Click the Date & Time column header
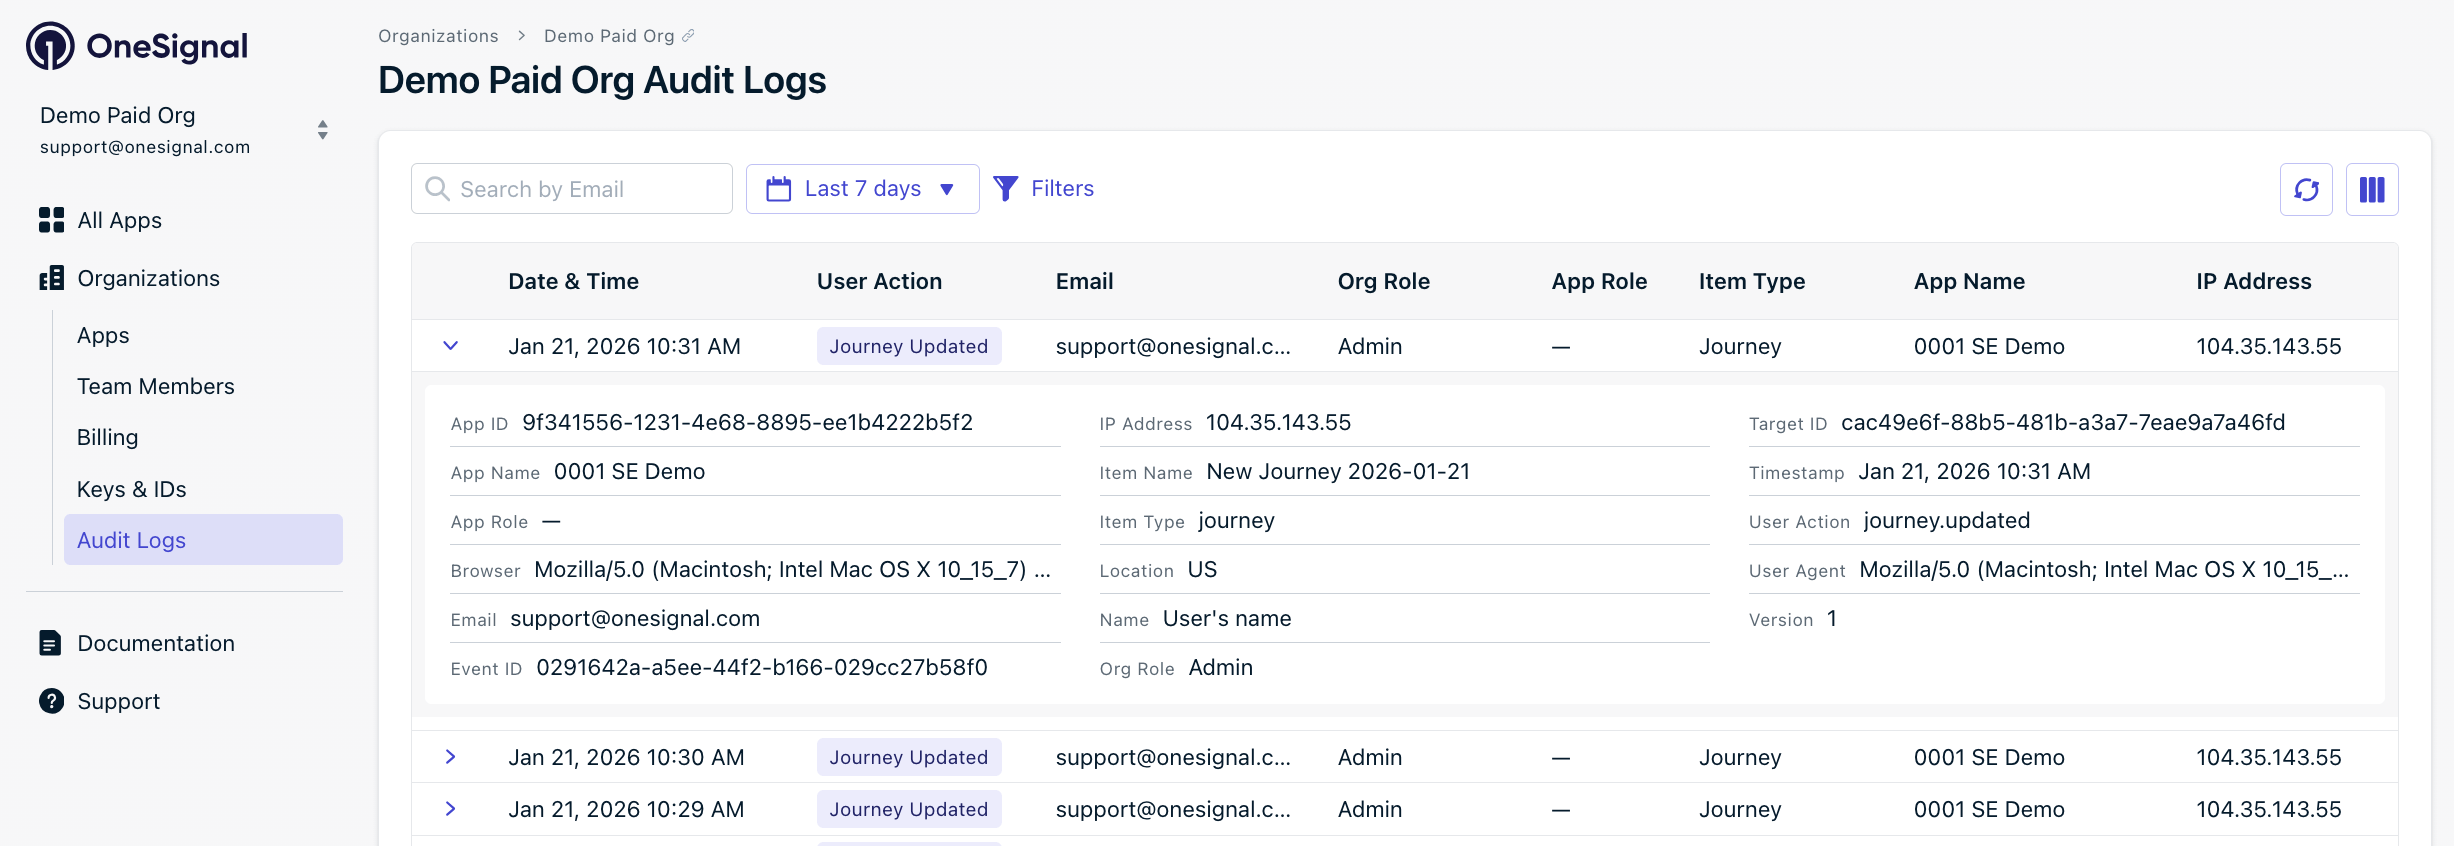2454x846 pixels. coord(573,282)
